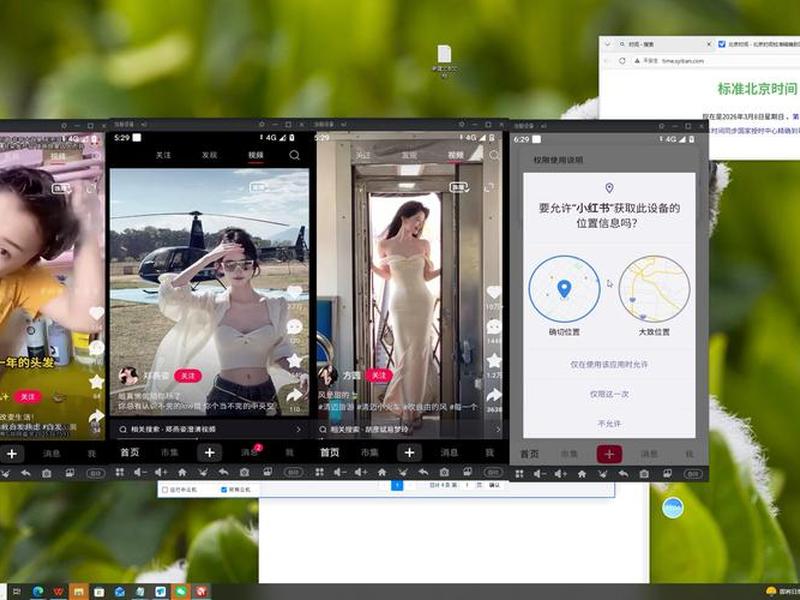Click back arrow in permission window toolbar
Viewport: 800px width, 600px height.
[623, 474]
